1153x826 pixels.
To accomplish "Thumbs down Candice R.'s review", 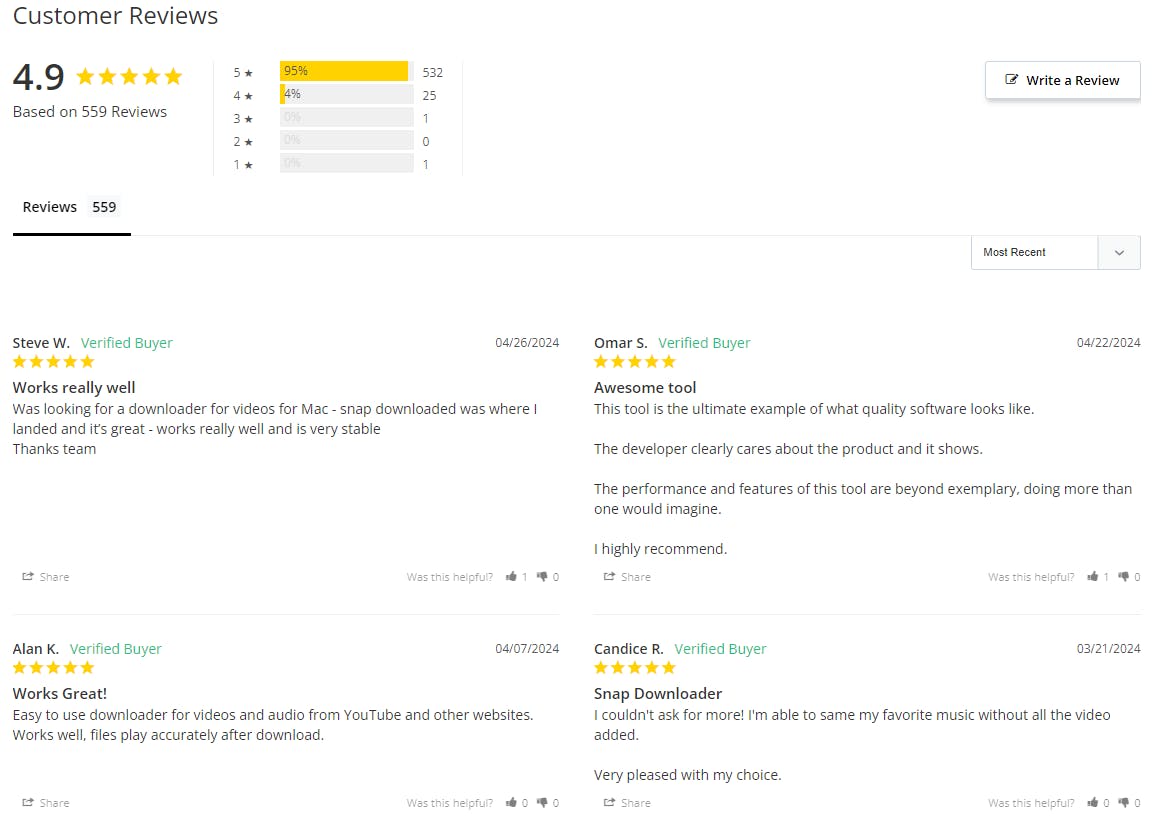I will [x=1124, y=802].
